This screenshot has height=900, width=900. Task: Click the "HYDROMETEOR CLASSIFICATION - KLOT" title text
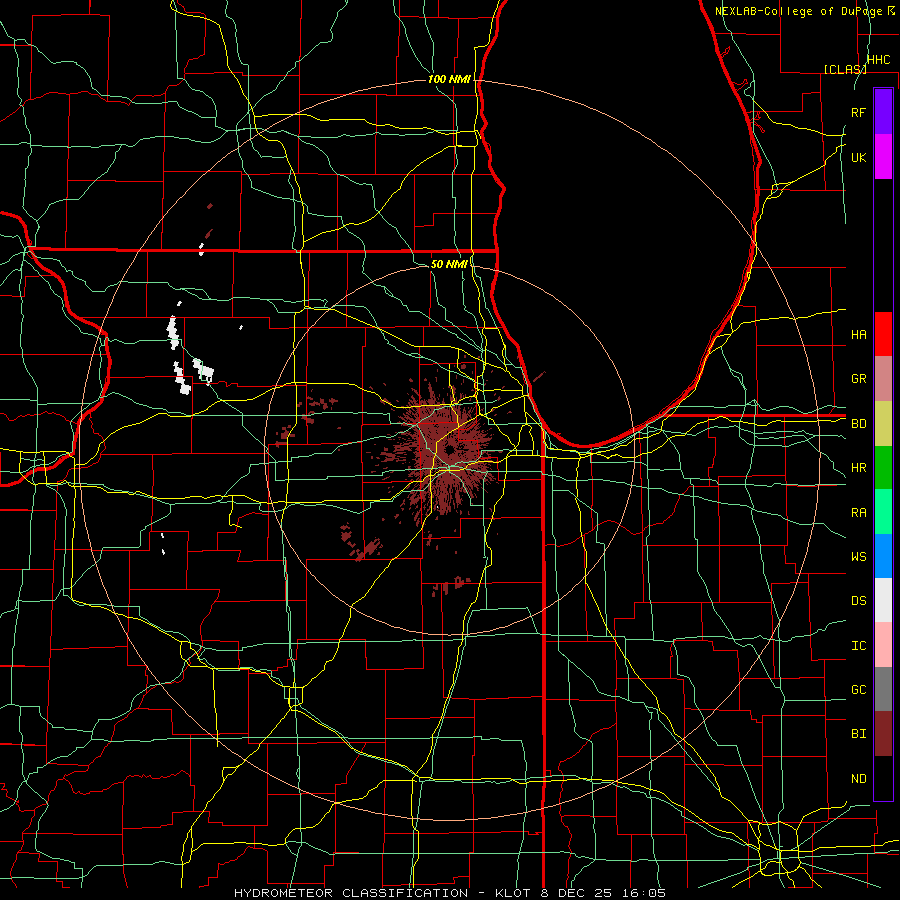[x=382, y=893]
